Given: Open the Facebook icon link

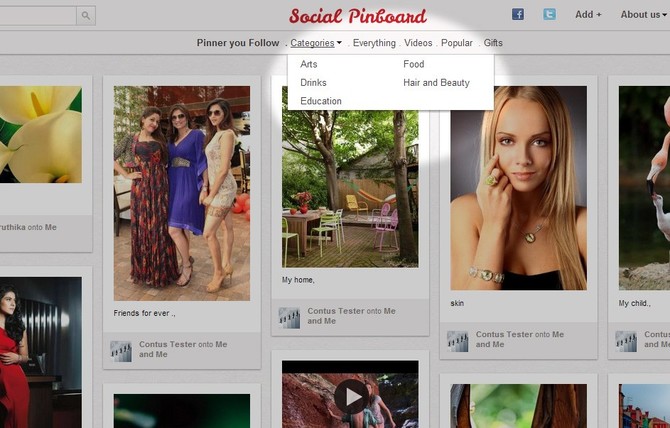Looking at the screenshot, I should tap(518, 15).
